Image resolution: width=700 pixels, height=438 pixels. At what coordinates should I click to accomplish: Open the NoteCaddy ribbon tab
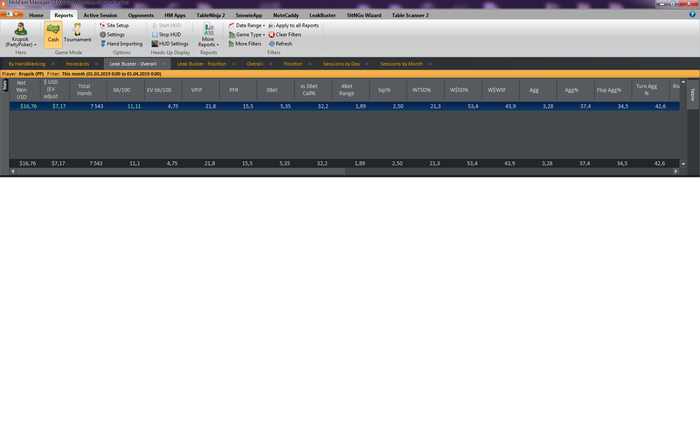[x=286, y=15]
